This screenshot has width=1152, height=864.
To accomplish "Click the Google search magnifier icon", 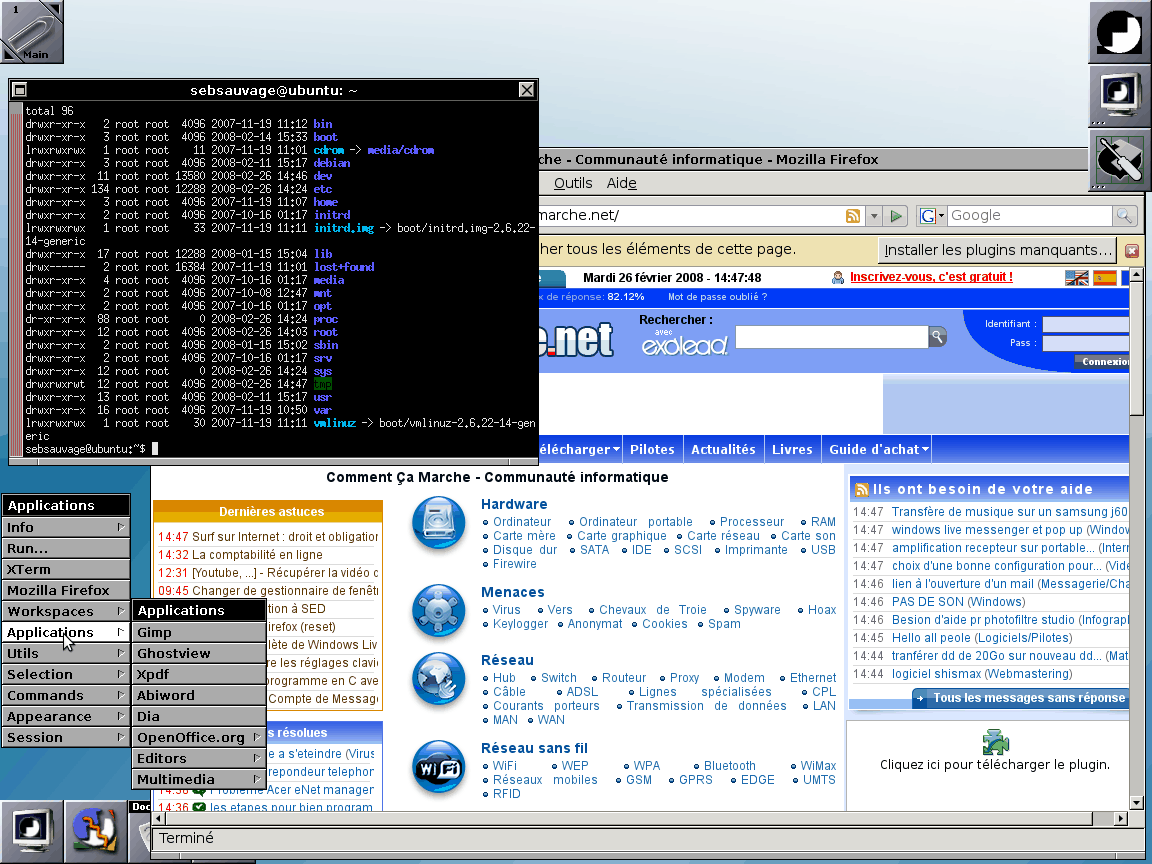I will (1124, 215).
